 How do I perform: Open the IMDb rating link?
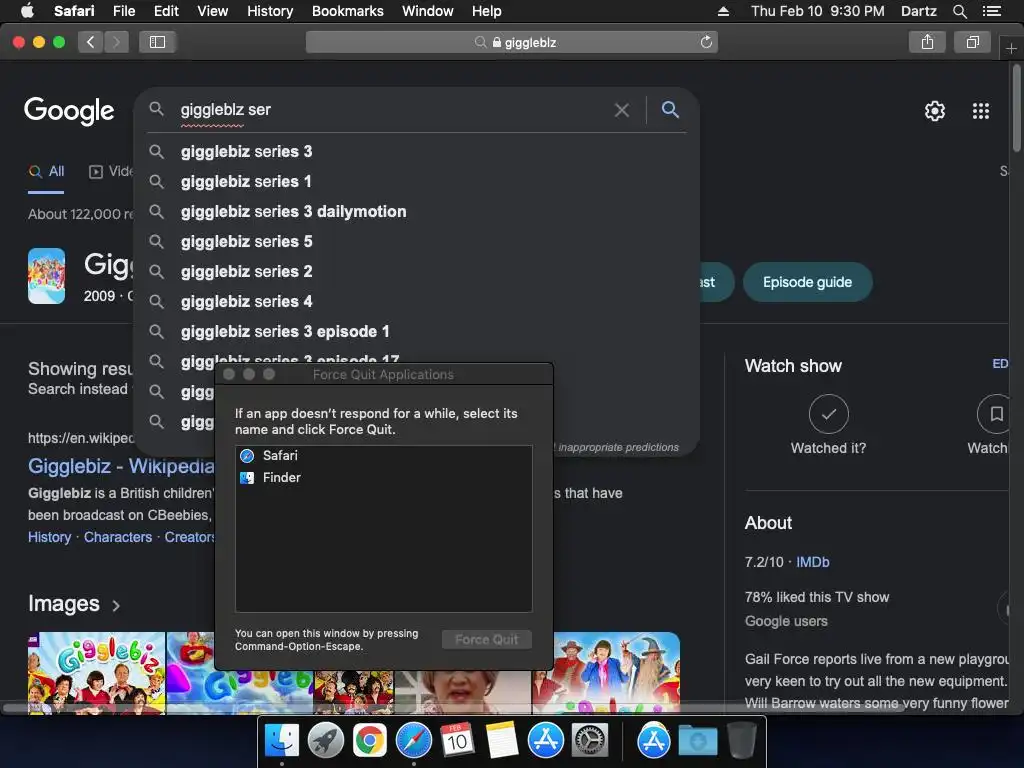pos(812,562)
